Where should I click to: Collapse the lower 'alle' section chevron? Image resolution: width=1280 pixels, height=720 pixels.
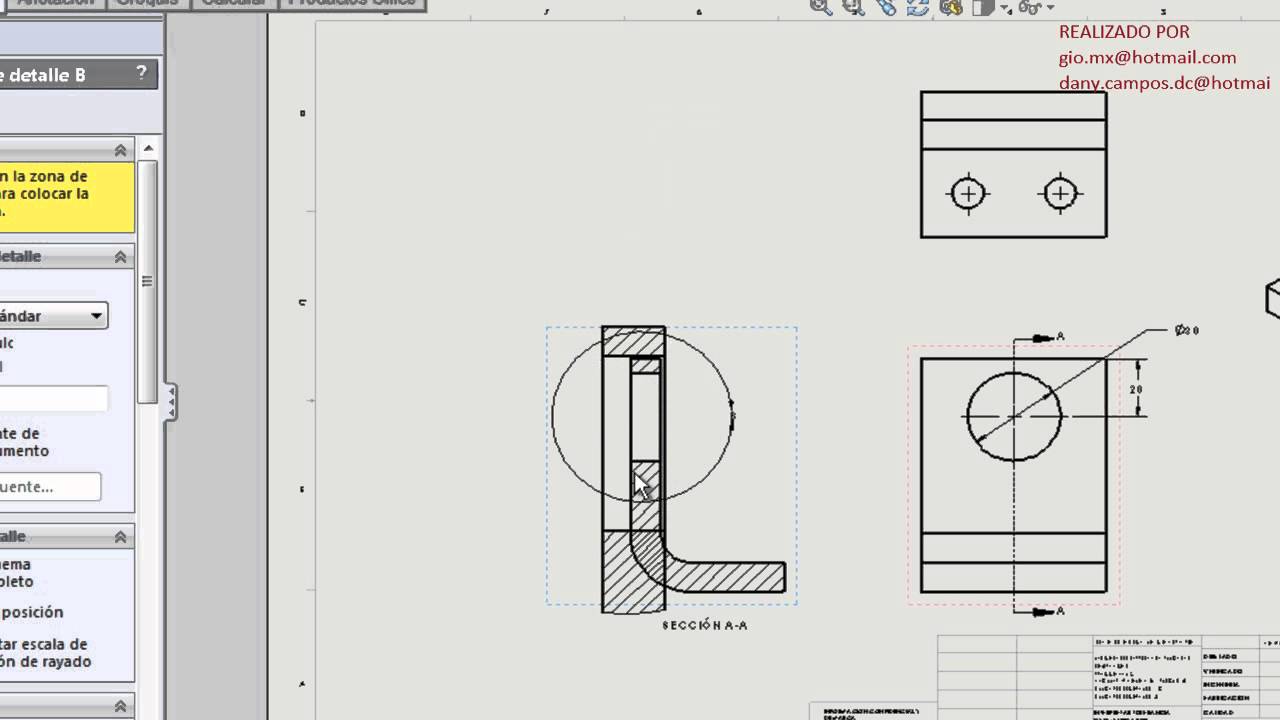pyautogui.click(x=121, y=537)
